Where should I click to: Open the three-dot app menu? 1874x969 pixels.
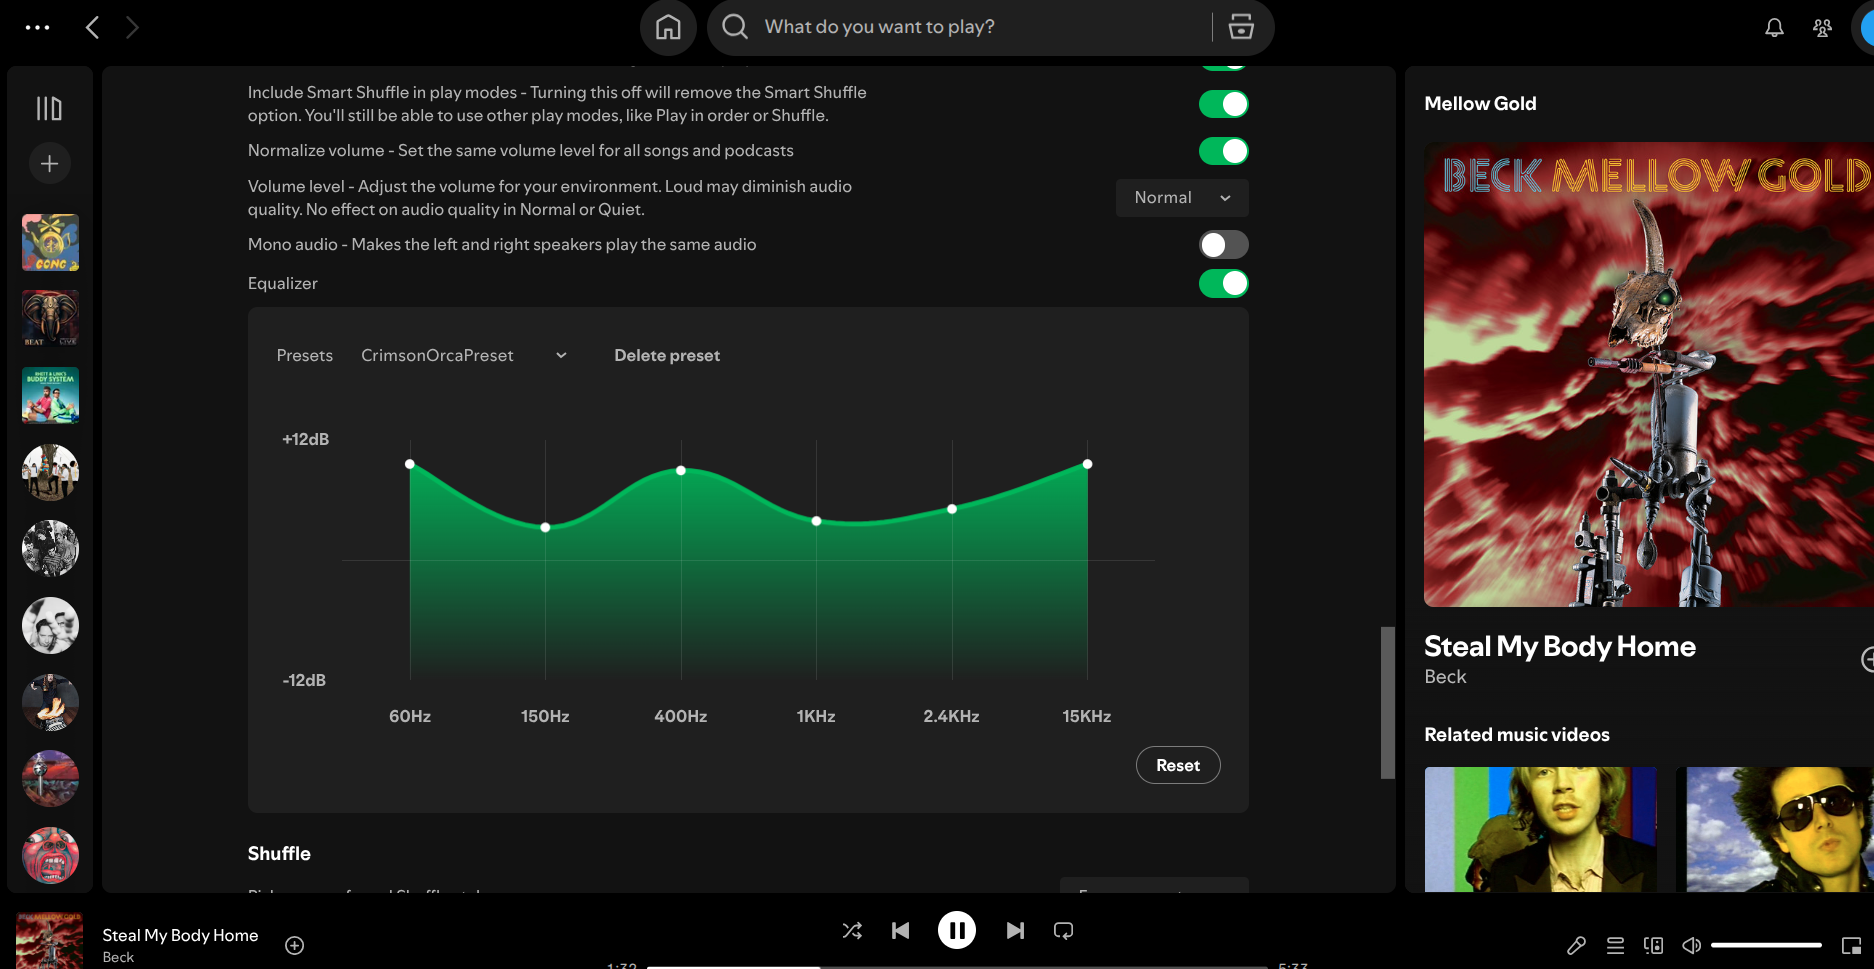(x=37, y=28)
